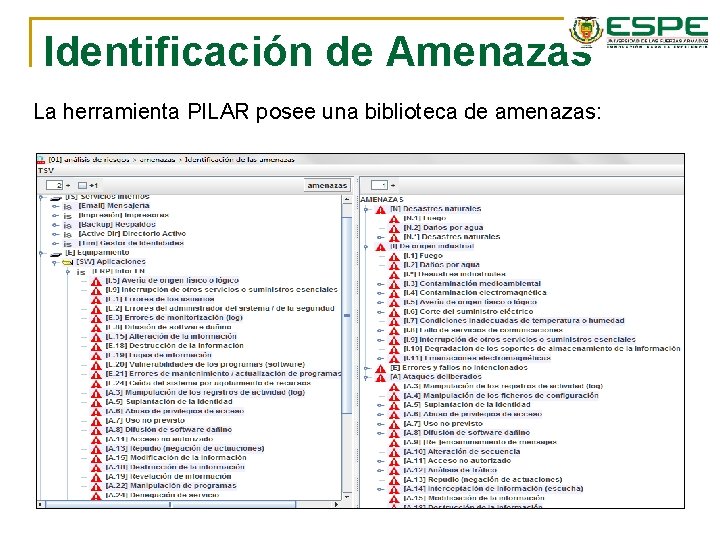720x540 pixels.
Task: Select [E.8] Difusión de software dañino
Action: pyautogui.click(x=169, y=327)
